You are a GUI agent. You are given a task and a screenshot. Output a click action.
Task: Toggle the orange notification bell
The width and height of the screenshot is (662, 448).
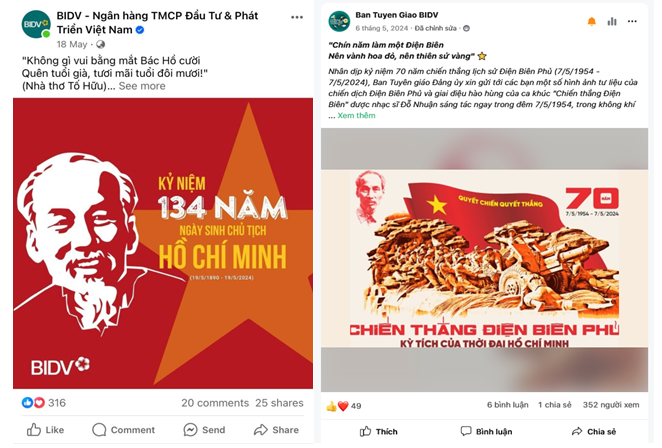coord(592,22)
